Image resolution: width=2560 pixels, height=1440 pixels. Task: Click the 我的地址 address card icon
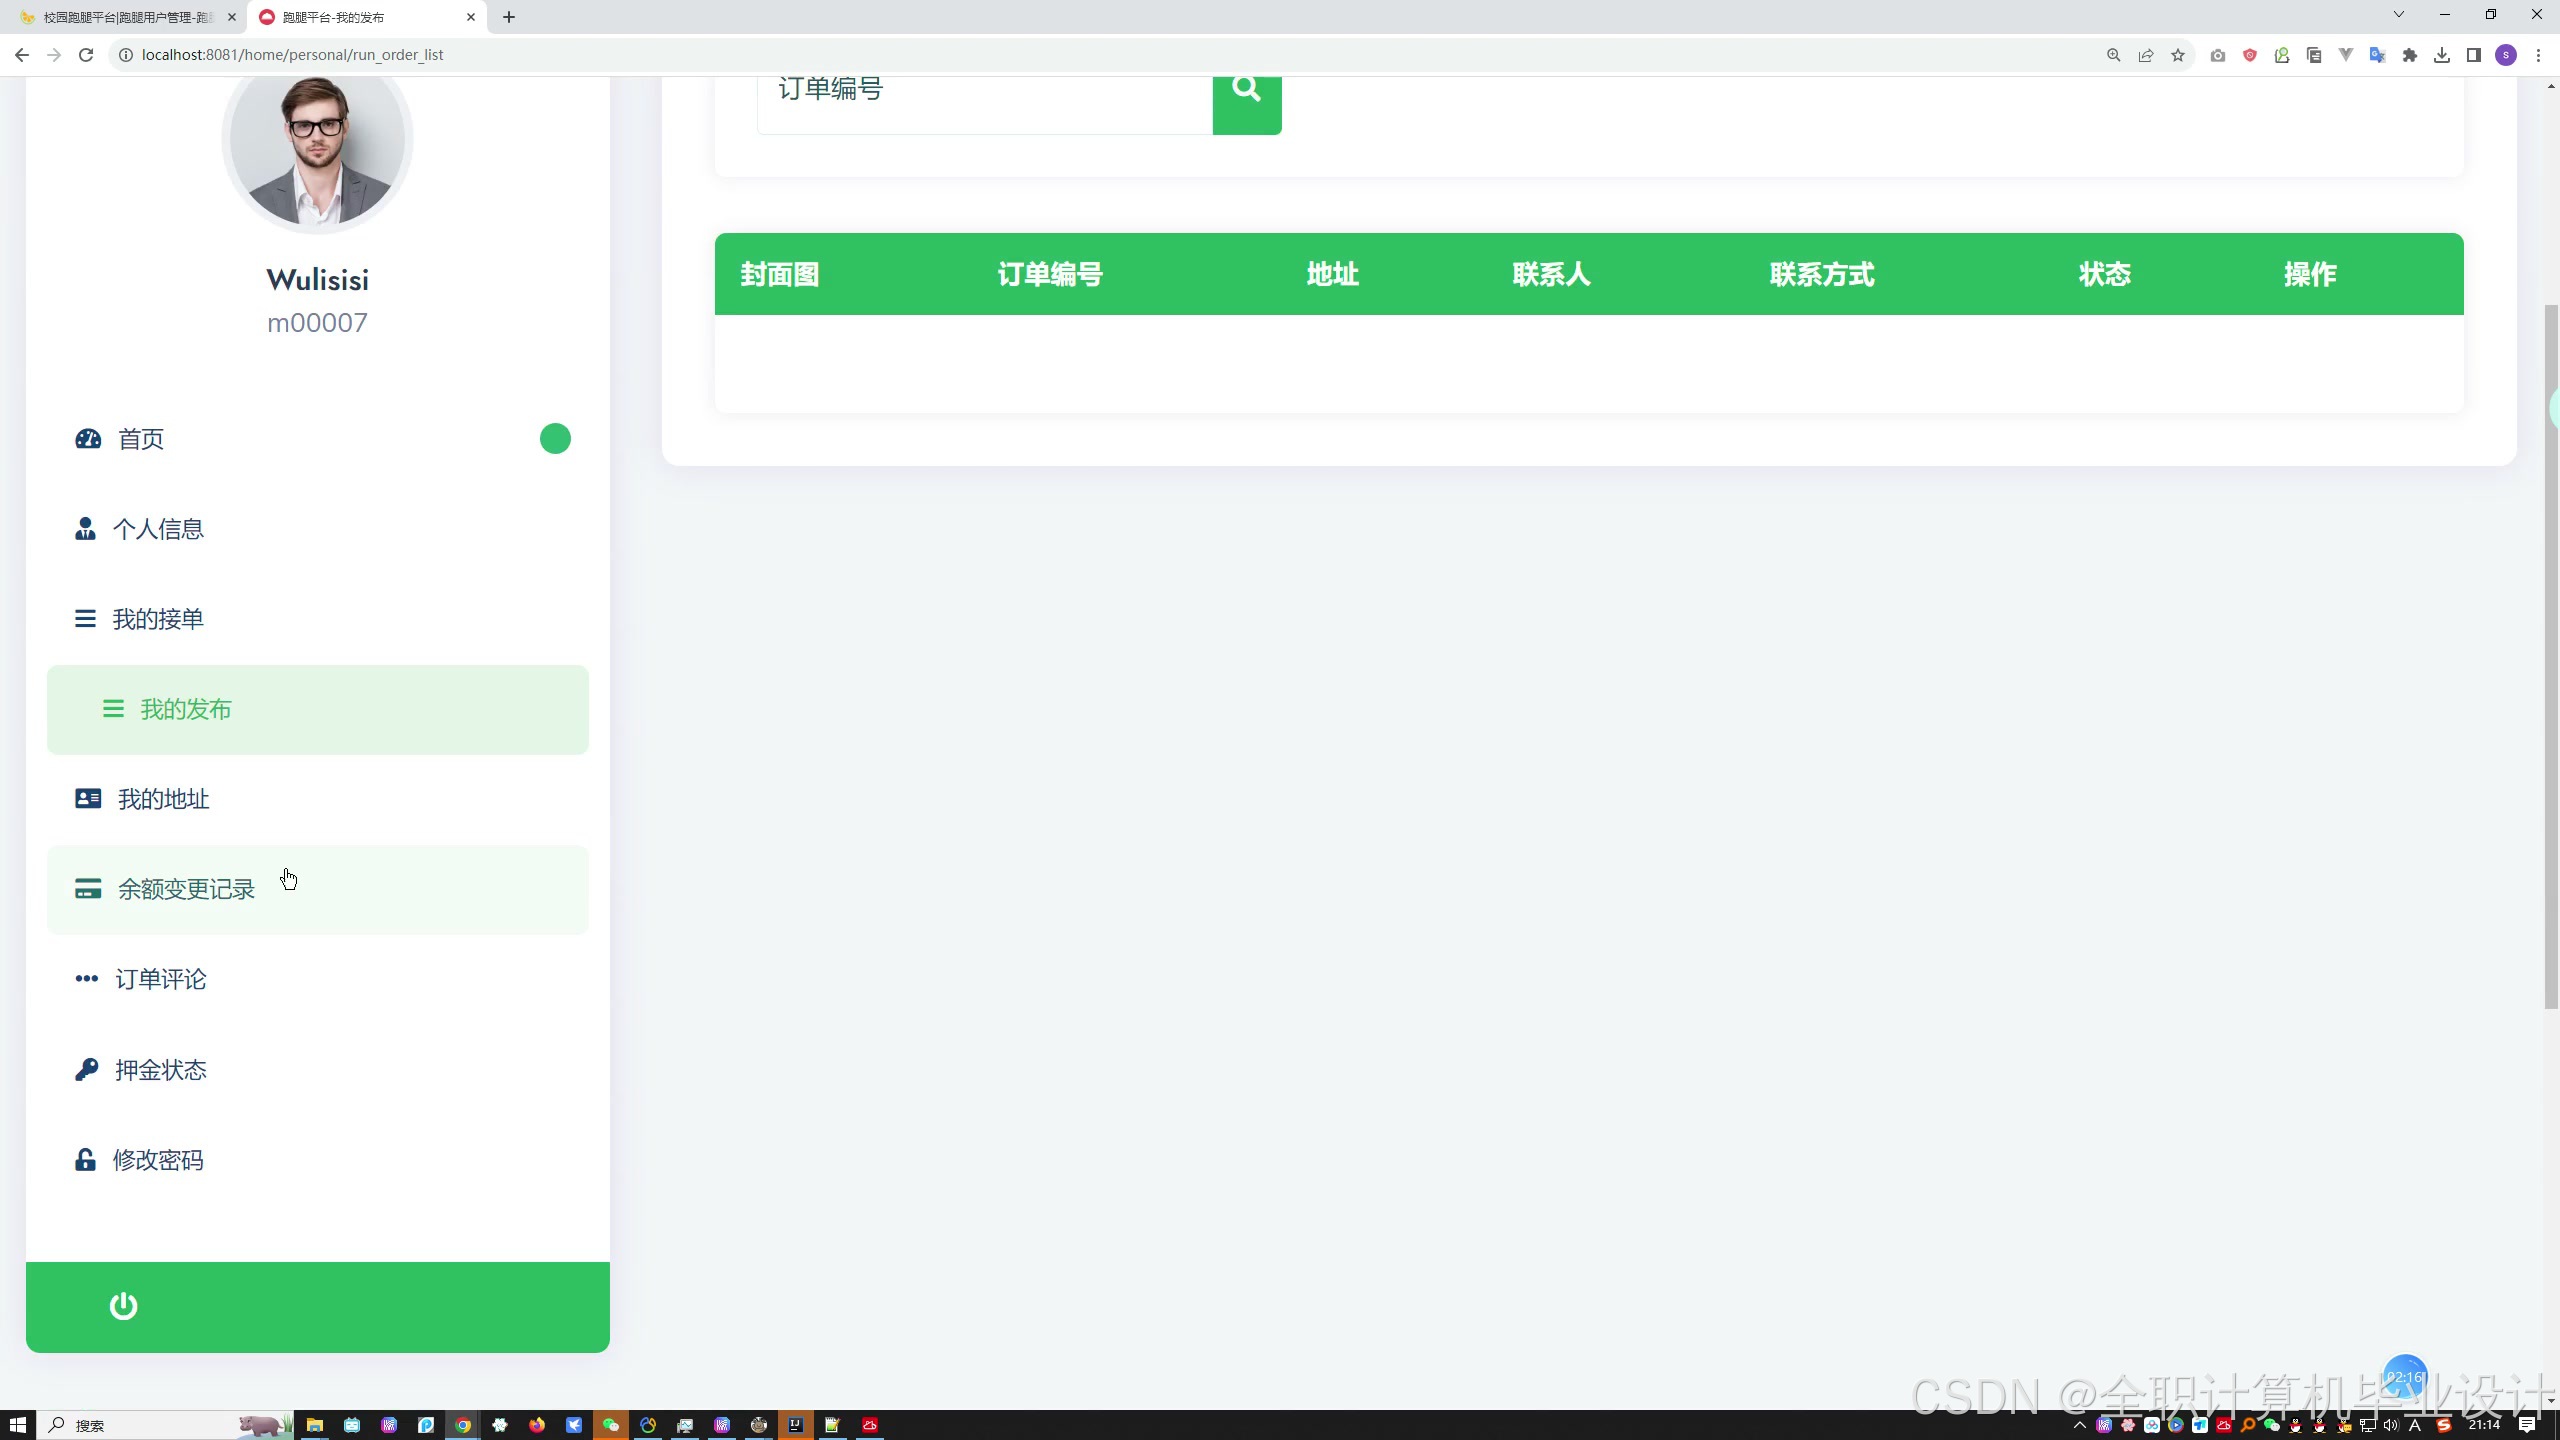(88, 799)
